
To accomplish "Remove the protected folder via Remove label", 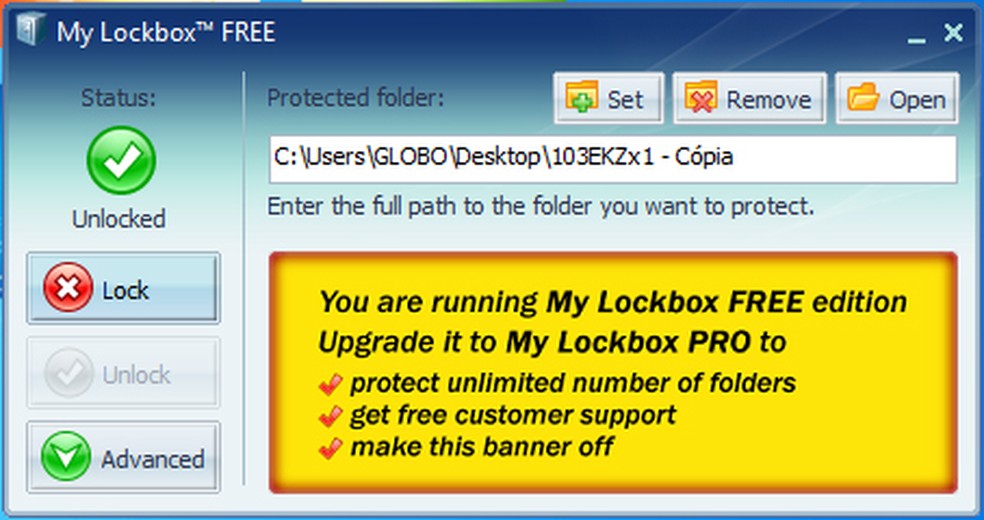I will pos(769,100).
